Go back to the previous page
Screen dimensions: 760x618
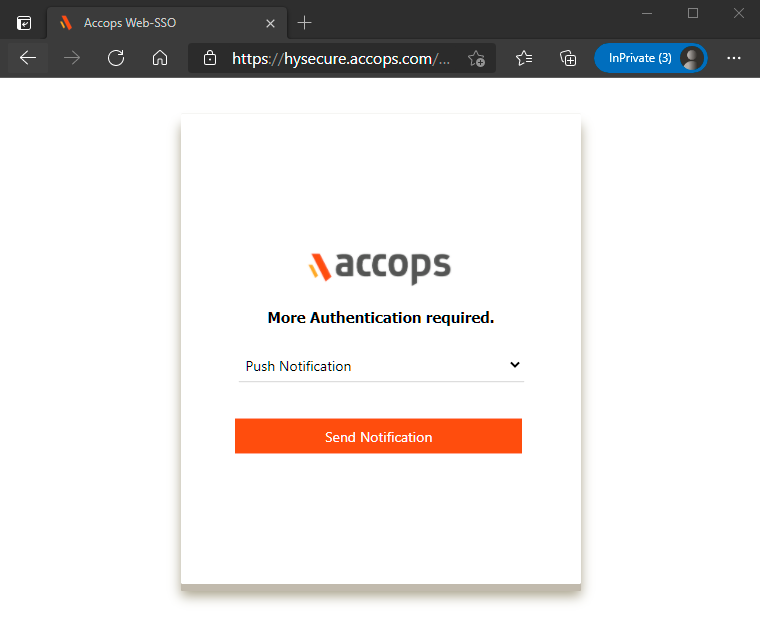pyautogui.click(x=28, y=58)
